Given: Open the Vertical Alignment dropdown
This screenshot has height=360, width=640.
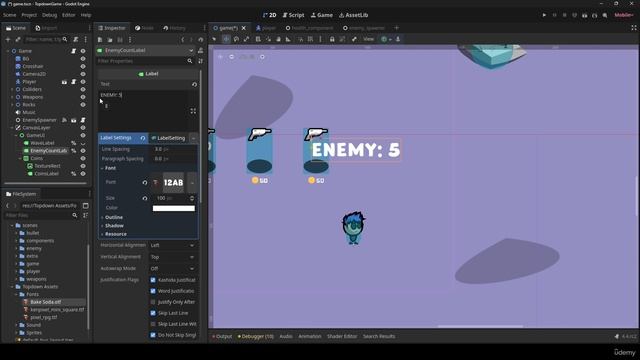Looking at the screenshot, I should (x=172, y=257).
